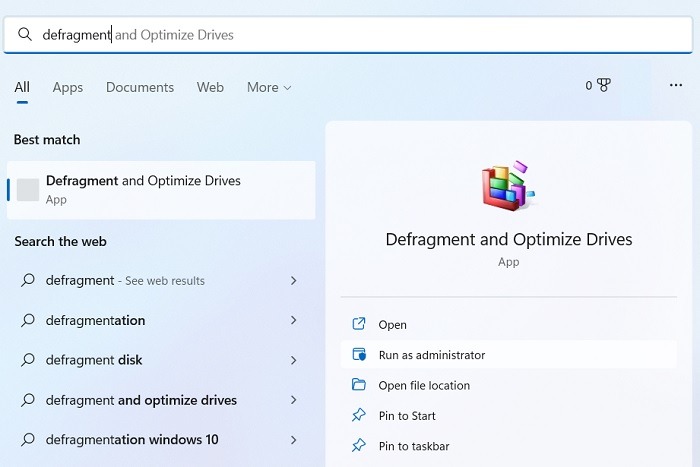Choose 'defragment - See web results' suggestion
This screenshot has width=700, height=467.
161,280
